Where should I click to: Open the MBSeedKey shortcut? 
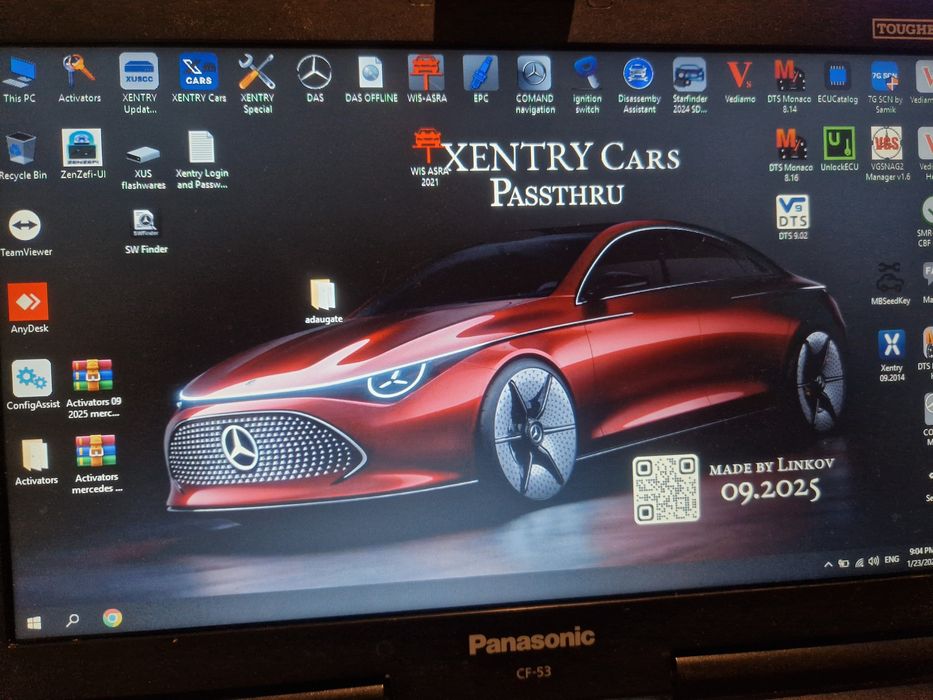click(890, 283)
